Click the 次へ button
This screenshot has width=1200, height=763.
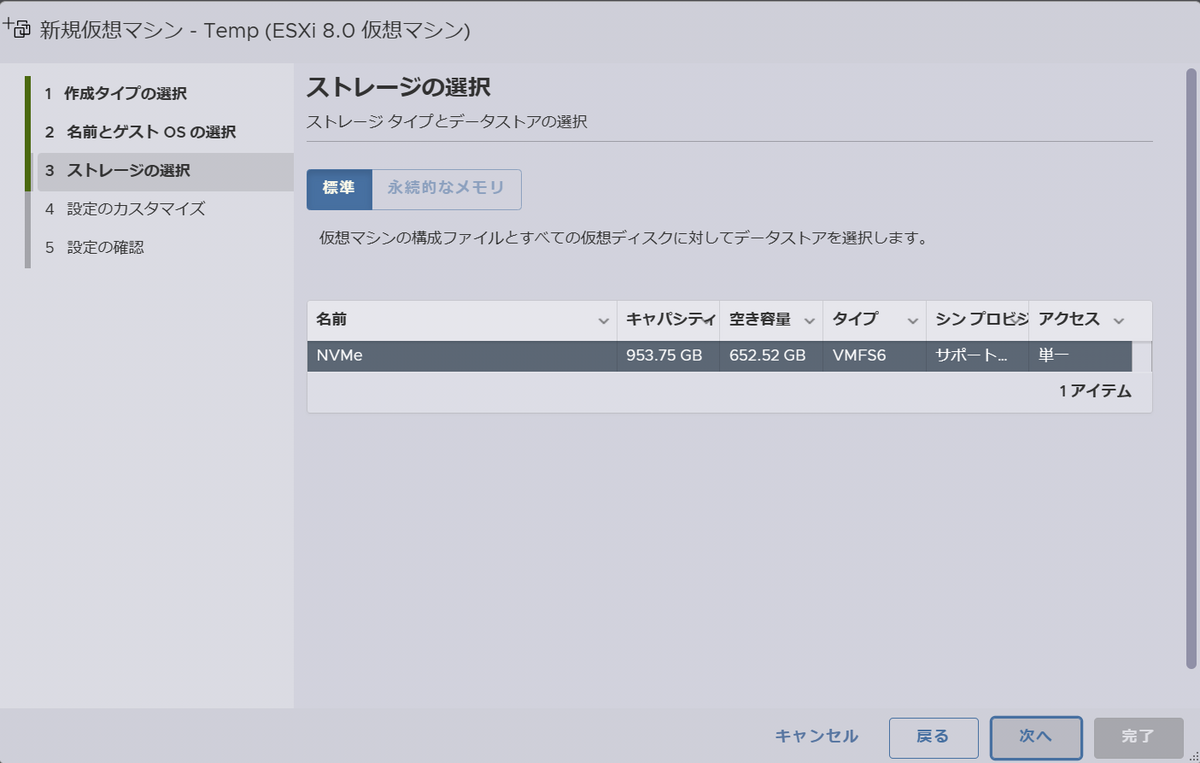pos(1036,737)
